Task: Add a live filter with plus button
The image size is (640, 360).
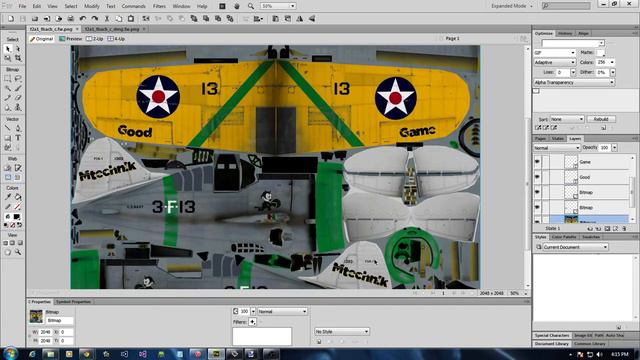Action: pyautogui.click(x=252, y=322)
